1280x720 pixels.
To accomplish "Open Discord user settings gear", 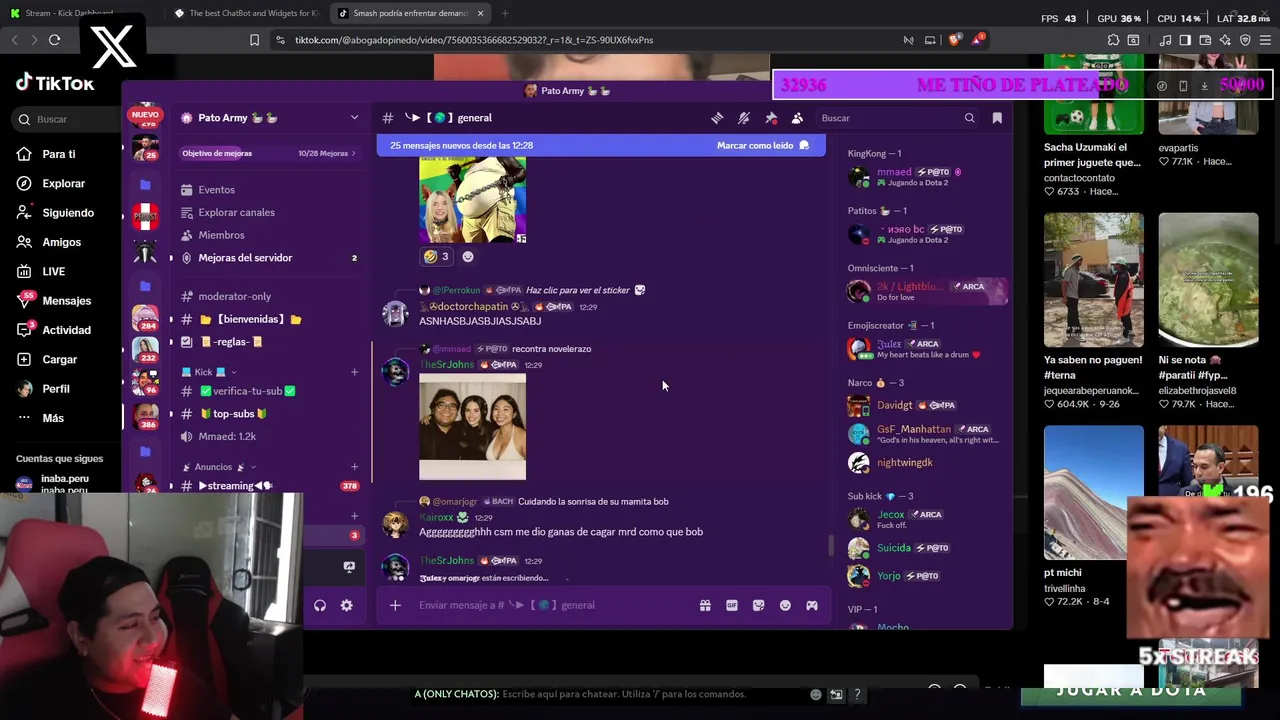I will pos(346,605).
